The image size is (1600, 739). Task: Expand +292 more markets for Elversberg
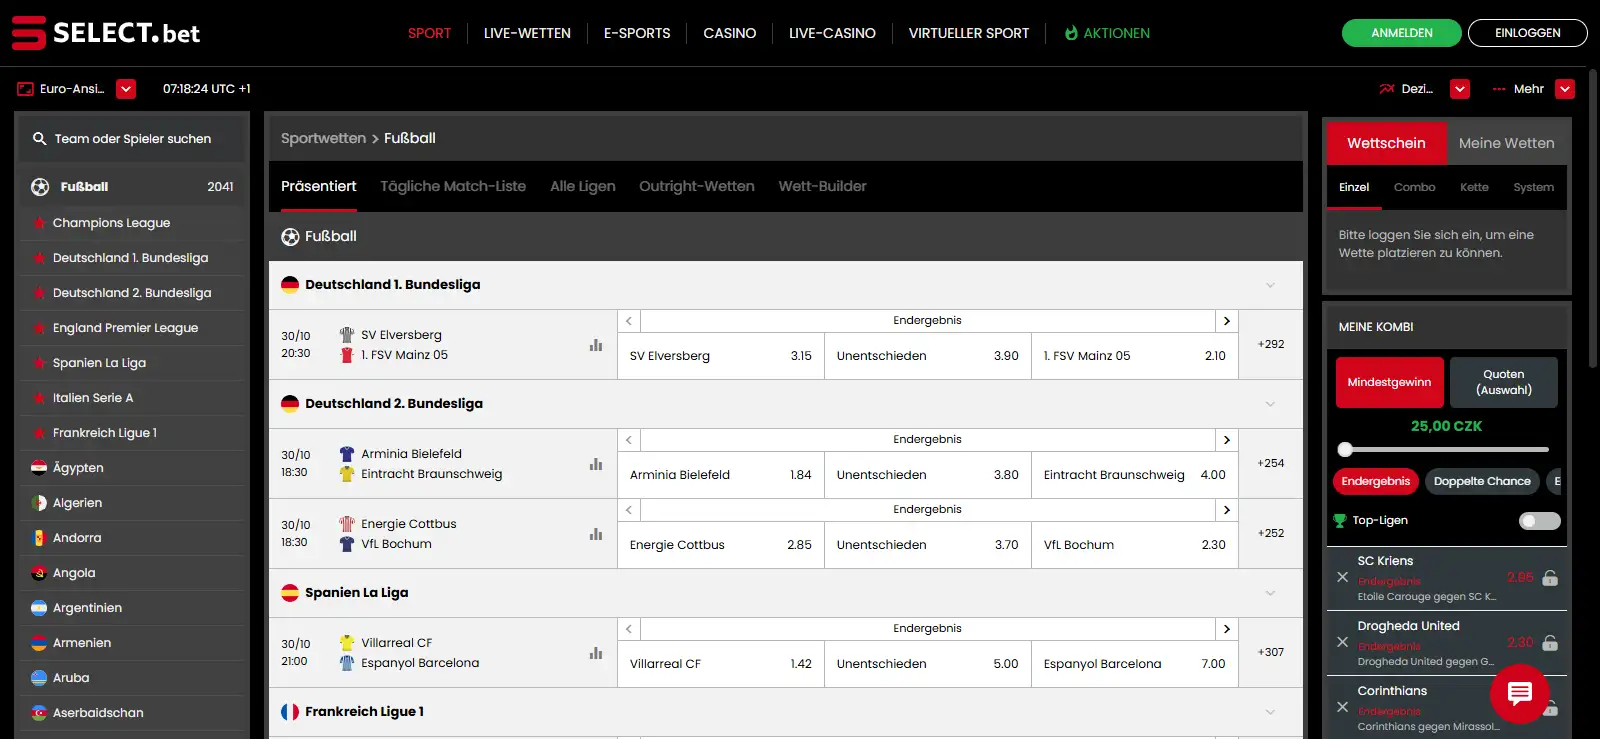(x=1271, y=344)
